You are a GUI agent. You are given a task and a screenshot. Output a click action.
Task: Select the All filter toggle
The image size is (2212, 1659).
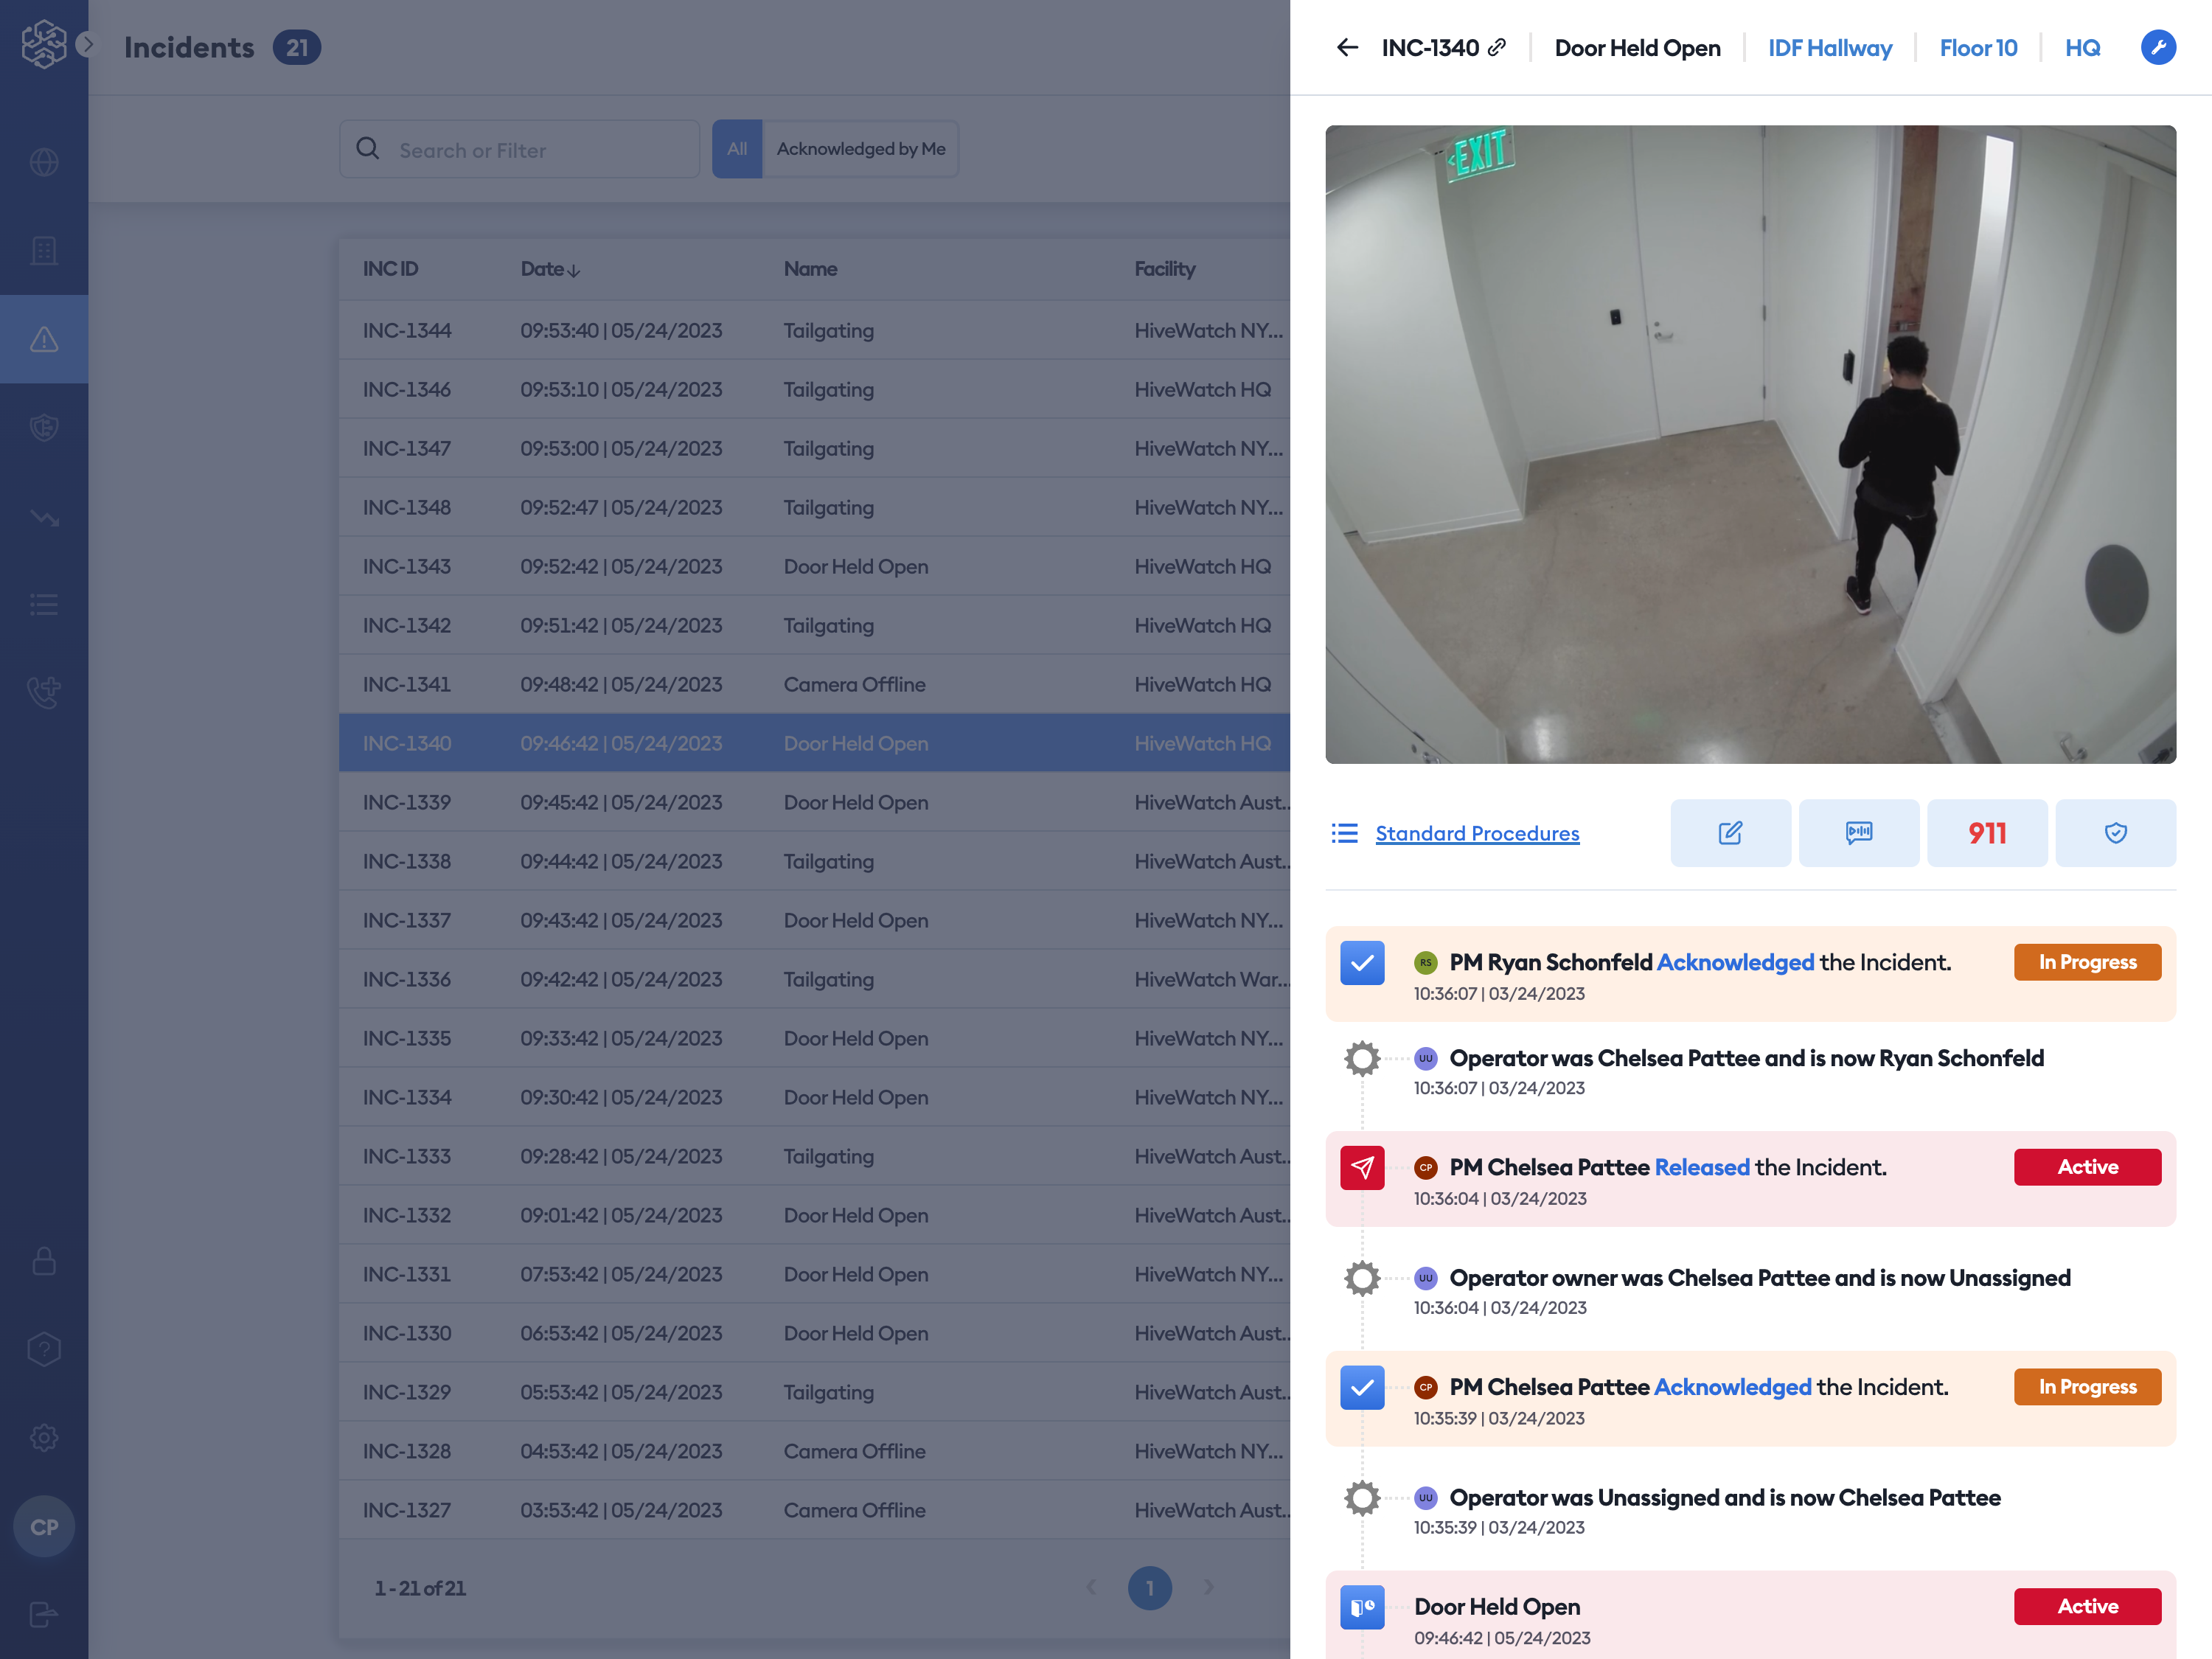[737, 149]
